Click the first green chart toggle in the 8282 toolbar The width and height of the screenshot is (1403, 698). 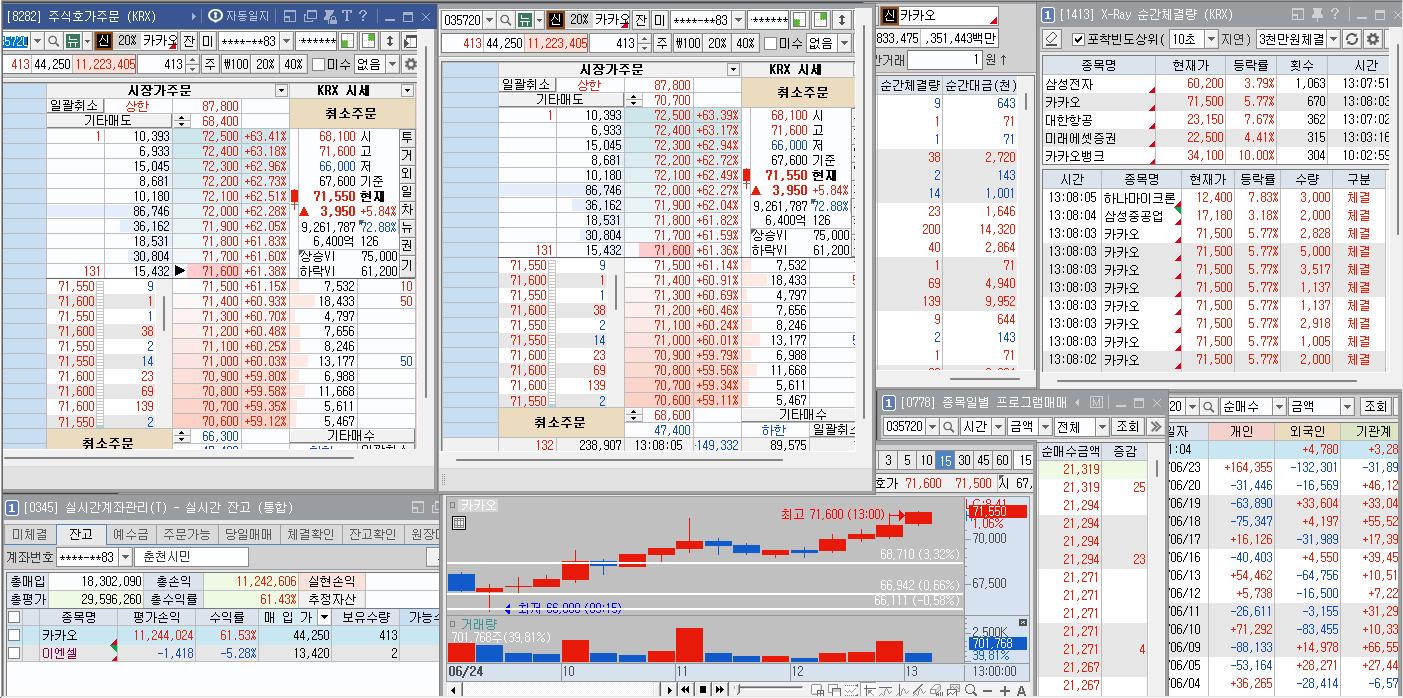[348, 41]
